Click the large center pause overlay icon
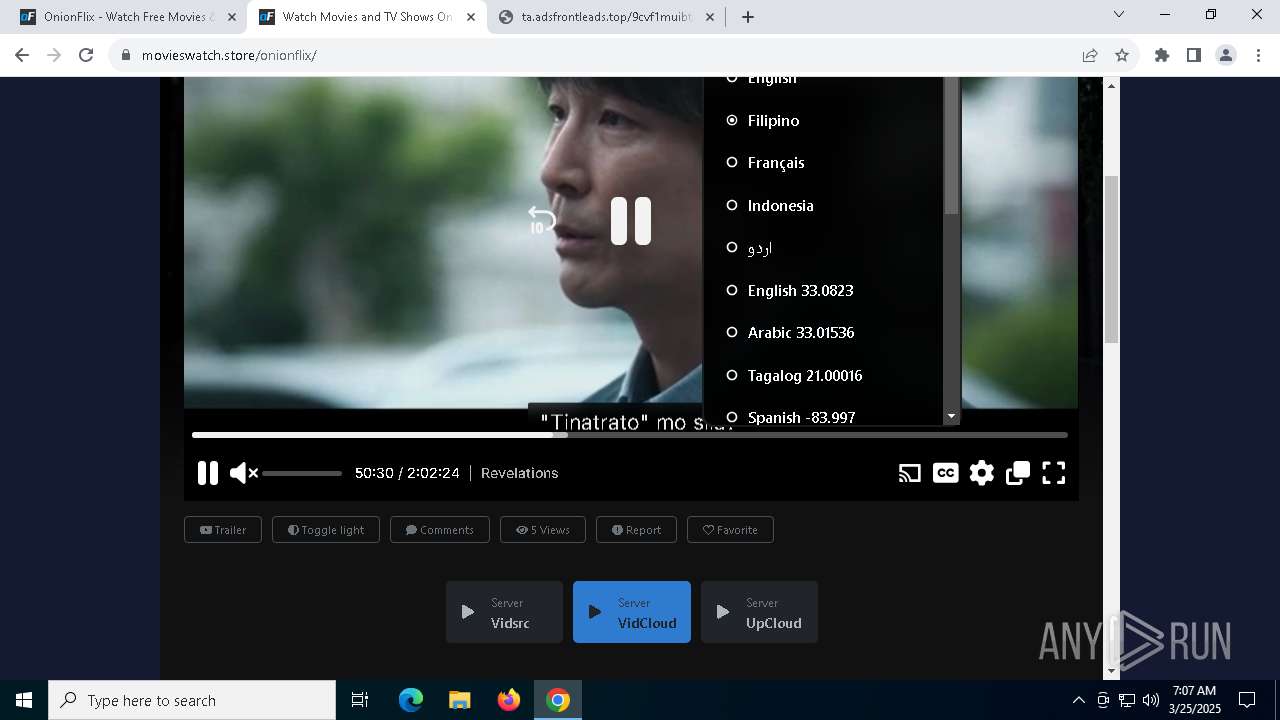Image resolution: width=1280 pixels, height=720 pixels. [631, 221]
